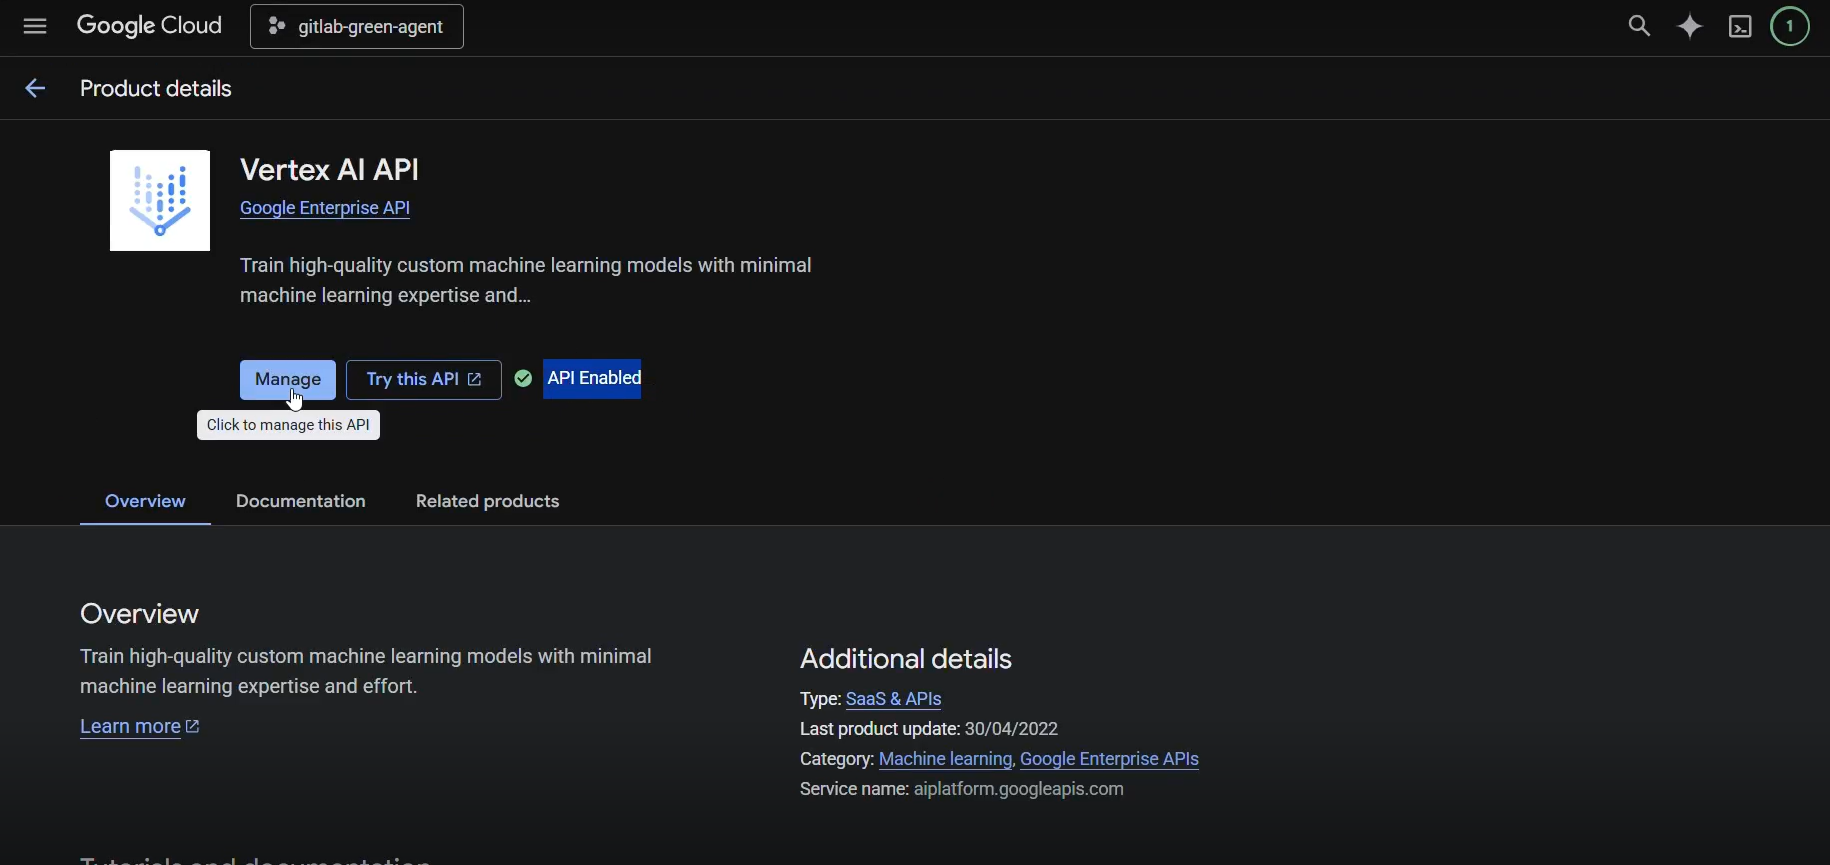Open the Google Enterprise API link
Viewport: 1830px width, 865px height.
tap(325, 208)
